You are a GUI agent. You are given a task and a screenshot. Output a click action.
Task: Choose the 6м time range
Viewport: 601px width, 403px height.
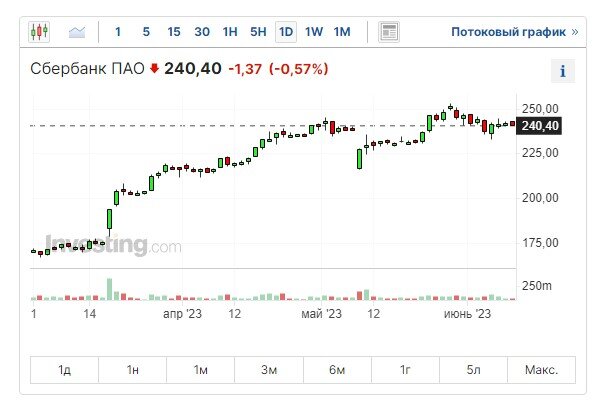(337, 370)
